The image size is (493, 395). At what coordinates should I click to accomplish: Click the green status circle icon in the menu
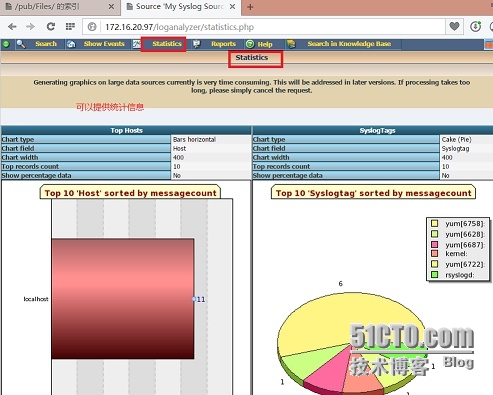[6, 44]
